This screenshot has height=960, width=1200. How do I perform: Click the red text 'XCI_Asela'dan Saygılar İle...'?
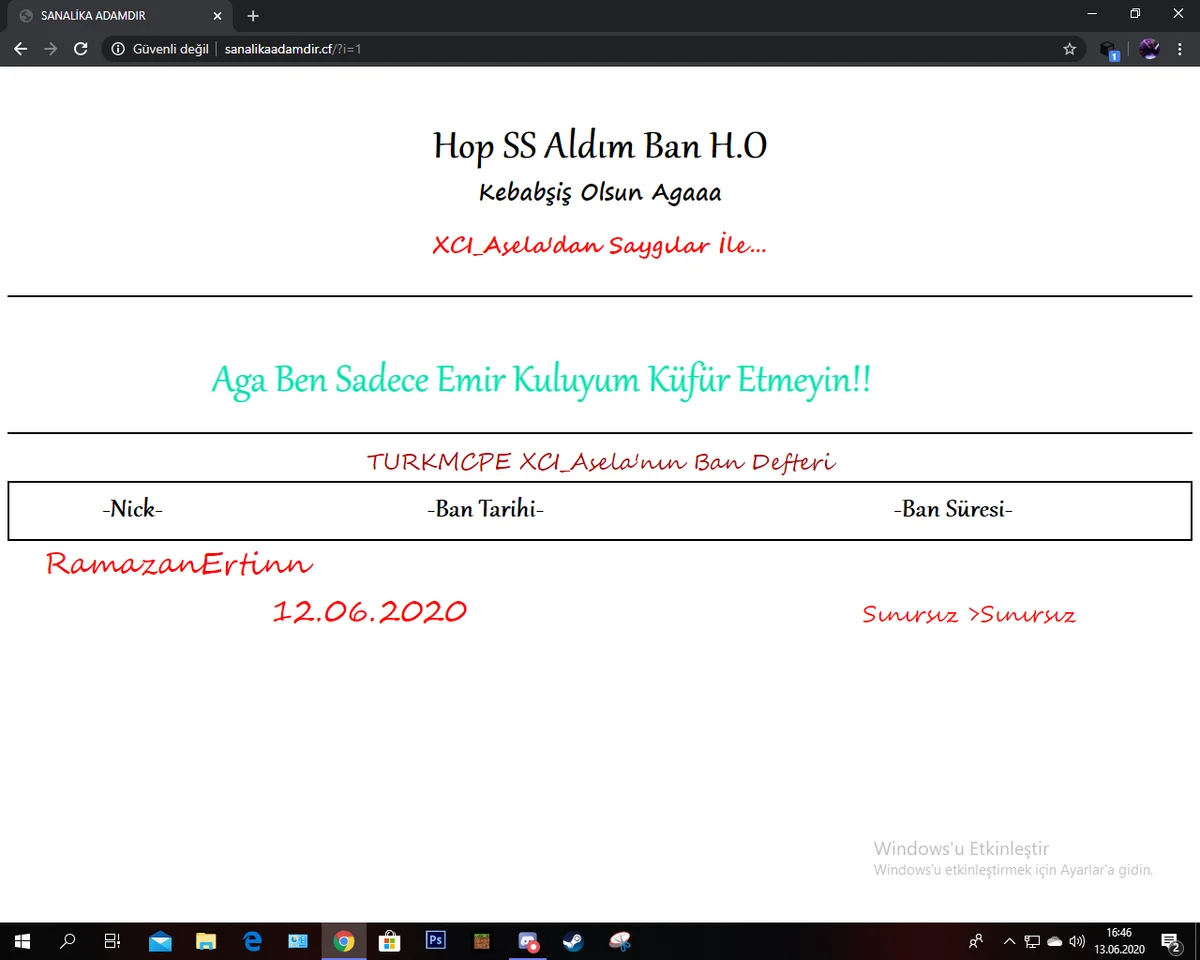(x=600, y=245)
